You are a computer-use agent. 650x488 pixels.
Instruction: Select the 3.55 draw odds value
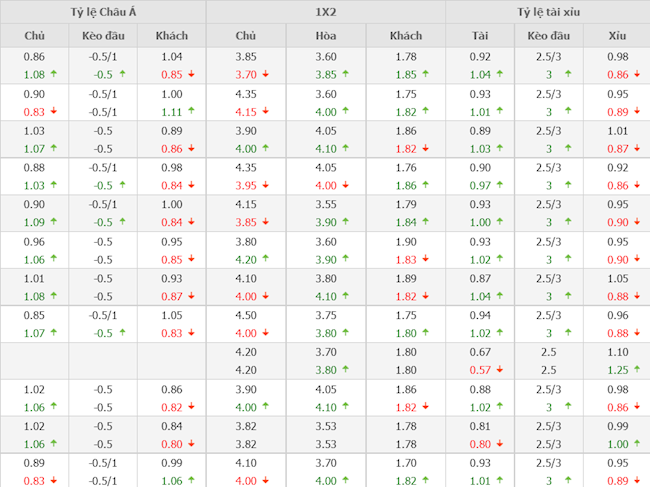point(325,204)
